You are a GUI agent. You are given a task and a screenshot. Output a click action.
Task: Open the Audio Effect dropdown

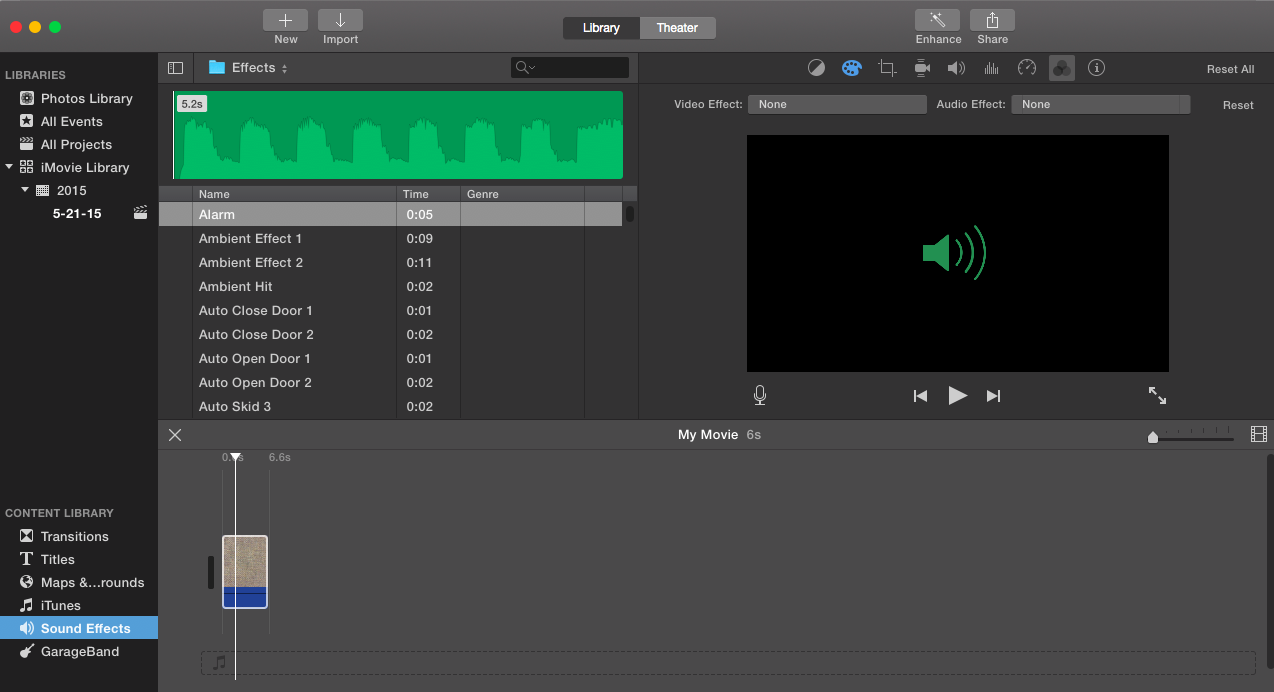1100,104
